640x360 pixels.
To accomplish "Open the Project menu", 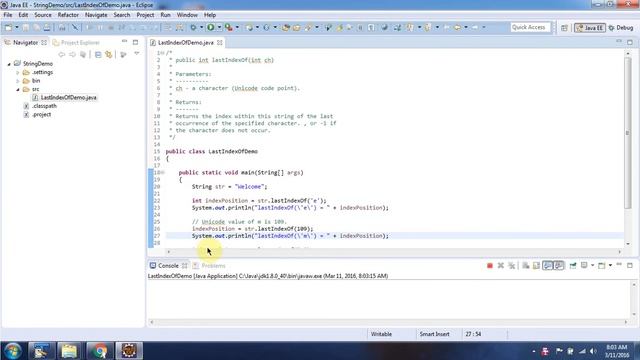I will click(145, 15).
